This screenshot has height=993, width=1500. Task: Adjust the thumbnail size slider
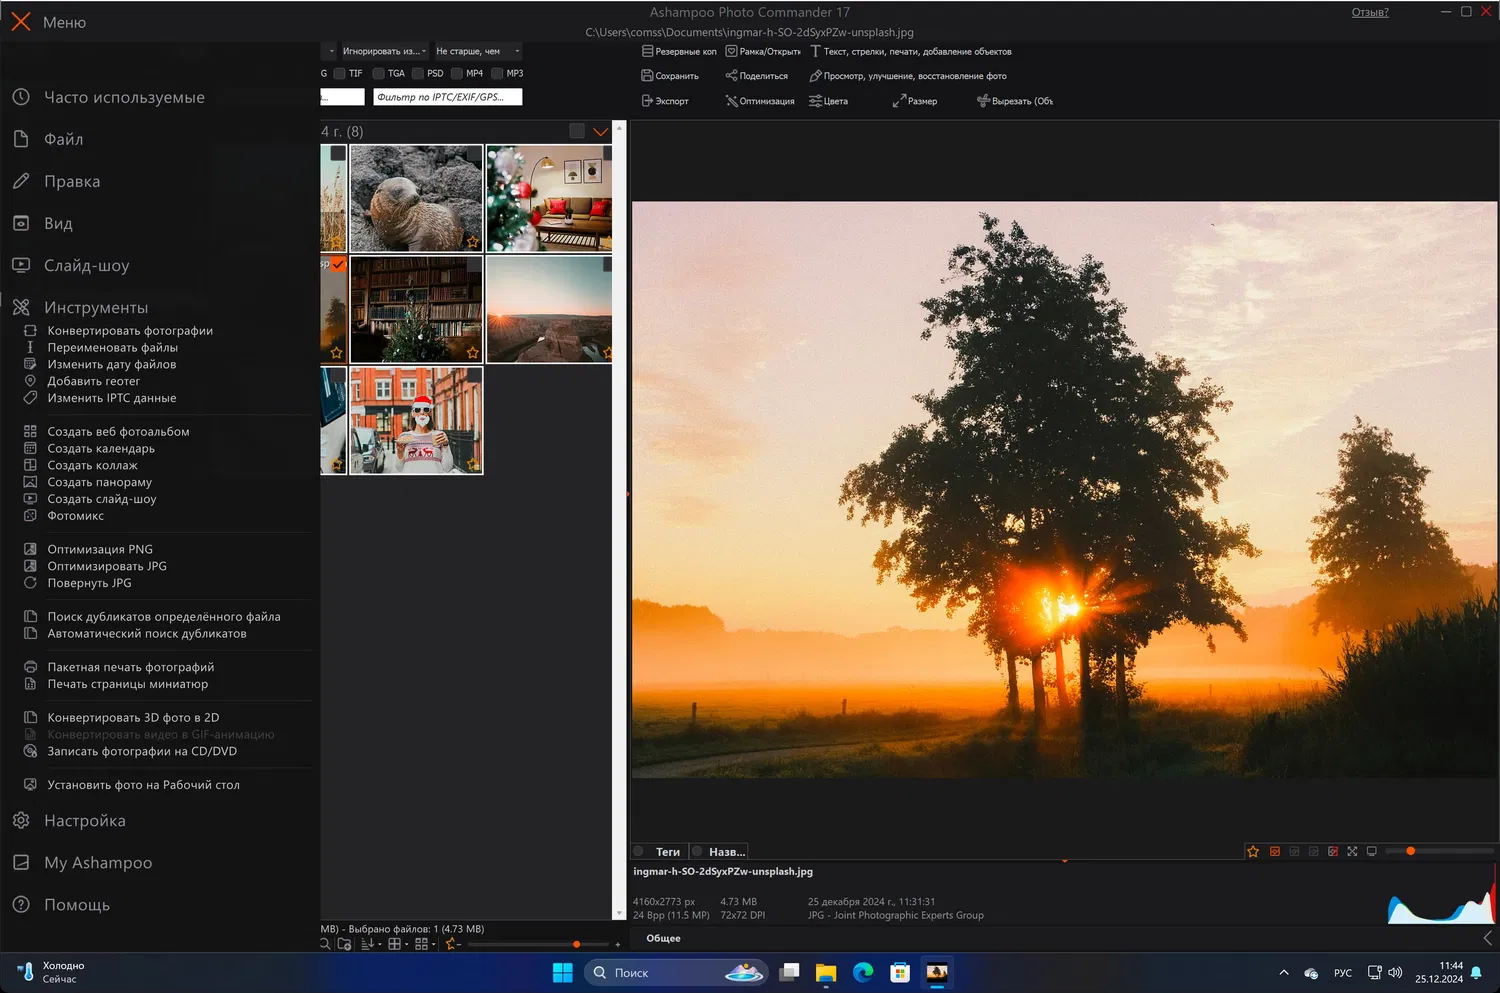coord(576,944)
